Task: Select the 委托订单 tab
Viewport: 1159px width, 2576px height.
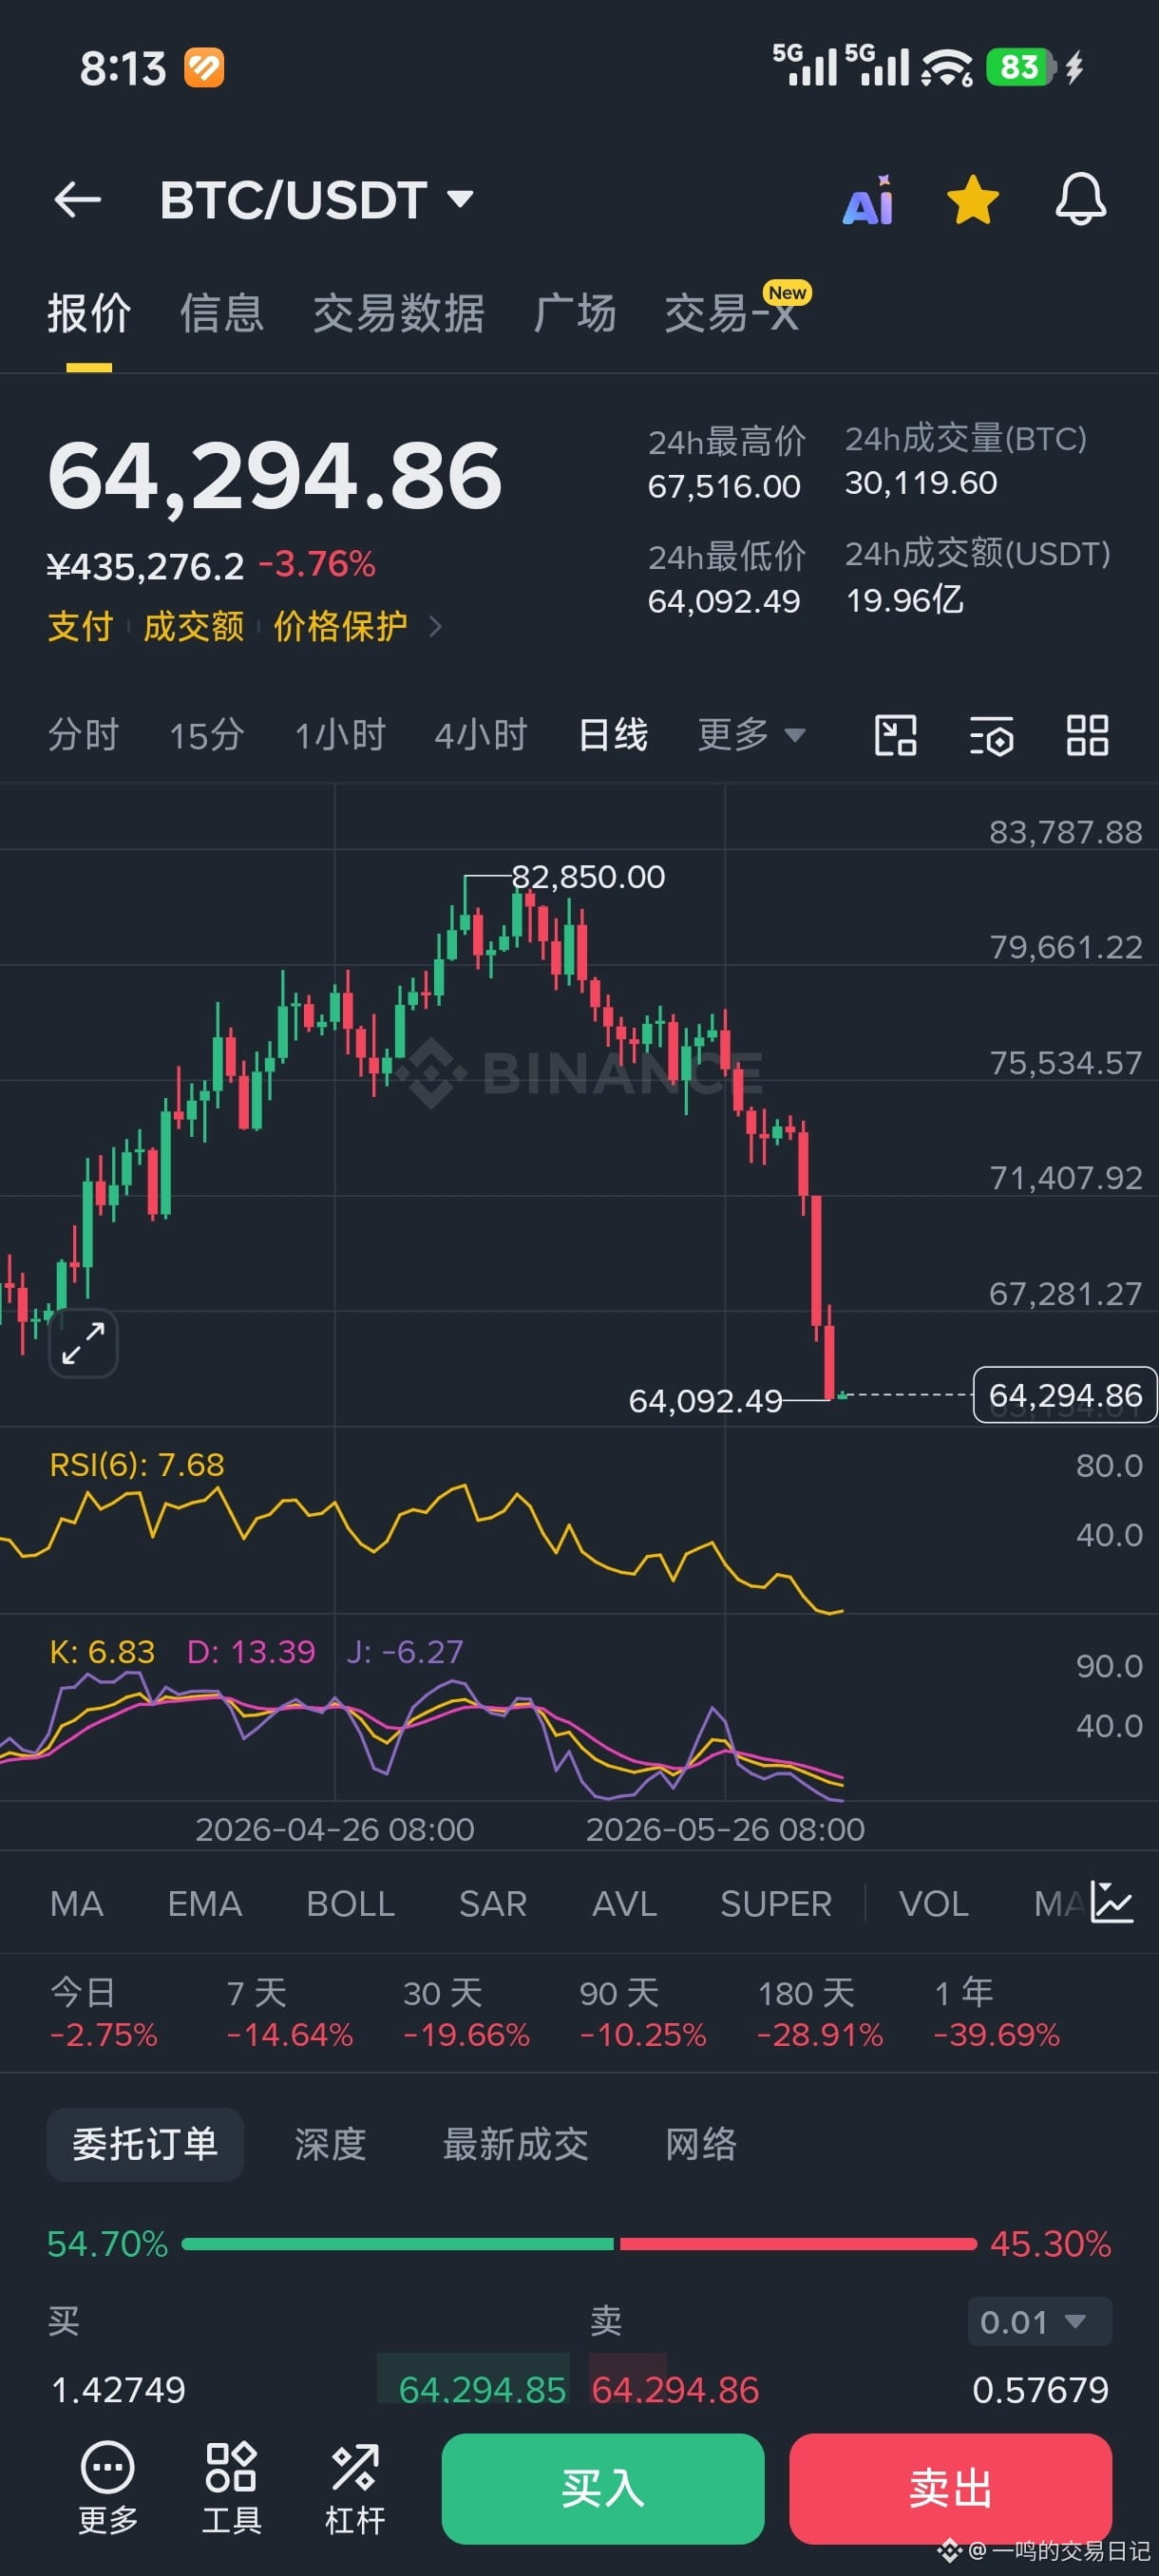Action: click(x=145, y=2144)
